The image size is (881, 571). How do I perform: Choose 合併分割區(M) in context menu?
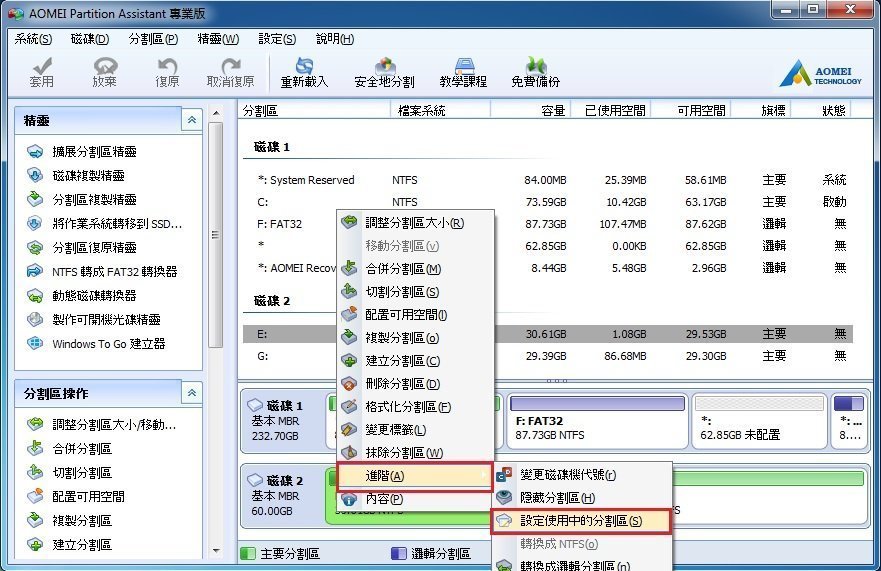coord(415,269)
